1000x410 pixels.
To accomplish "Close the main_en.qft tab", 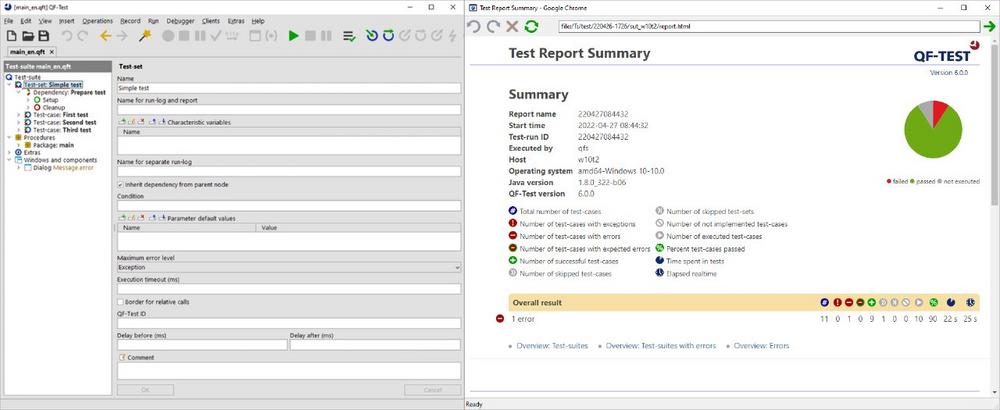I will (x=52, y=52).
